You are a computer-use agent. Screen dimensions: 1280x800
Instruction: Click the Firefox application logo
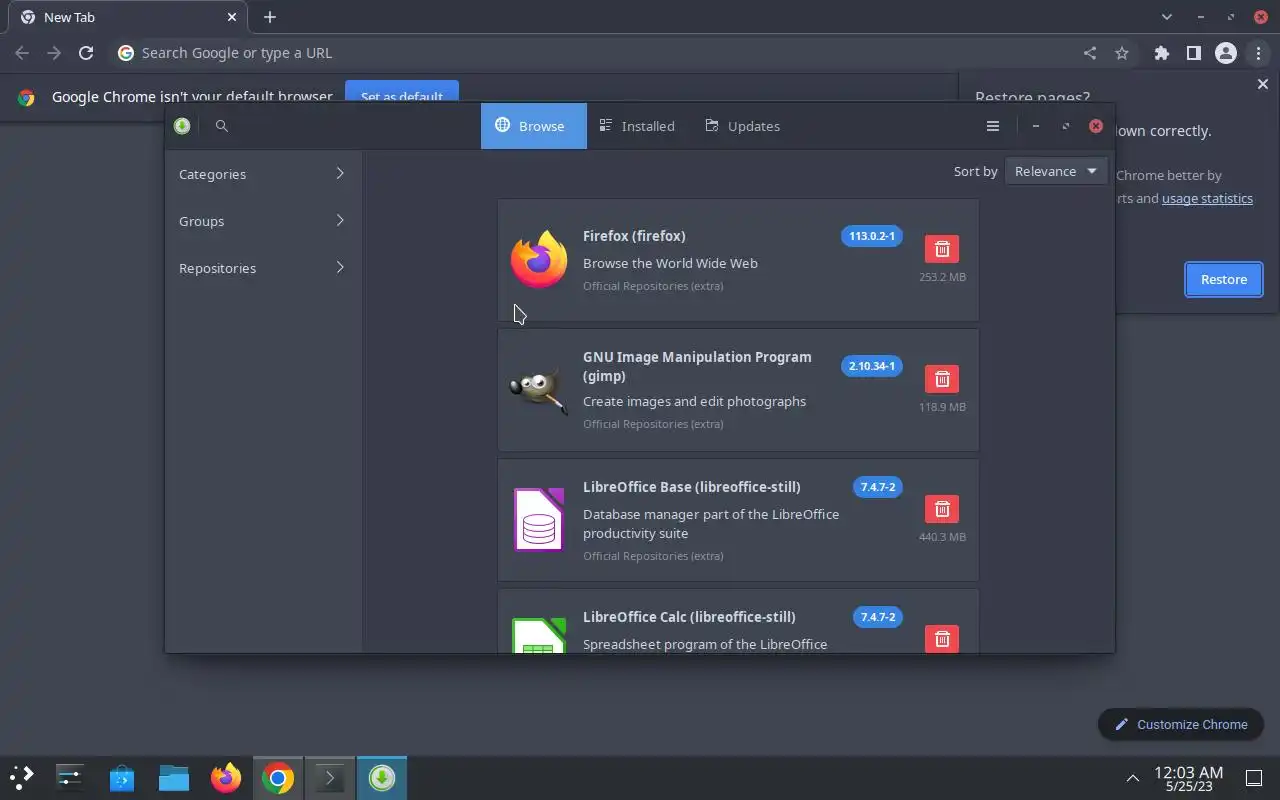click(539, 259)
